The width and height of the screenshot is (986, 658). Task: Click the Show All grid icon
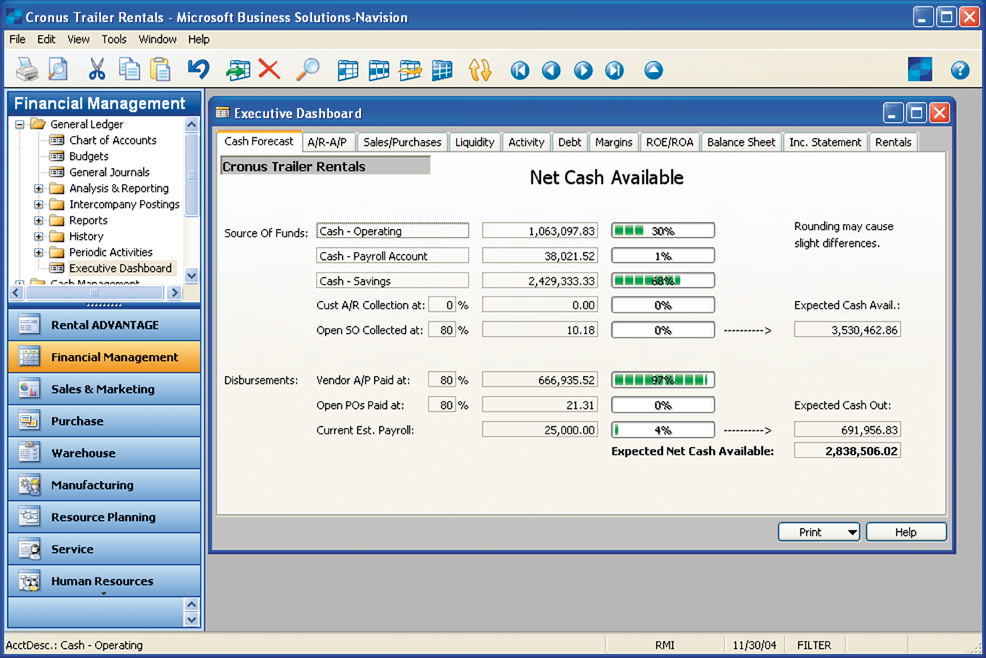[442, 70]
